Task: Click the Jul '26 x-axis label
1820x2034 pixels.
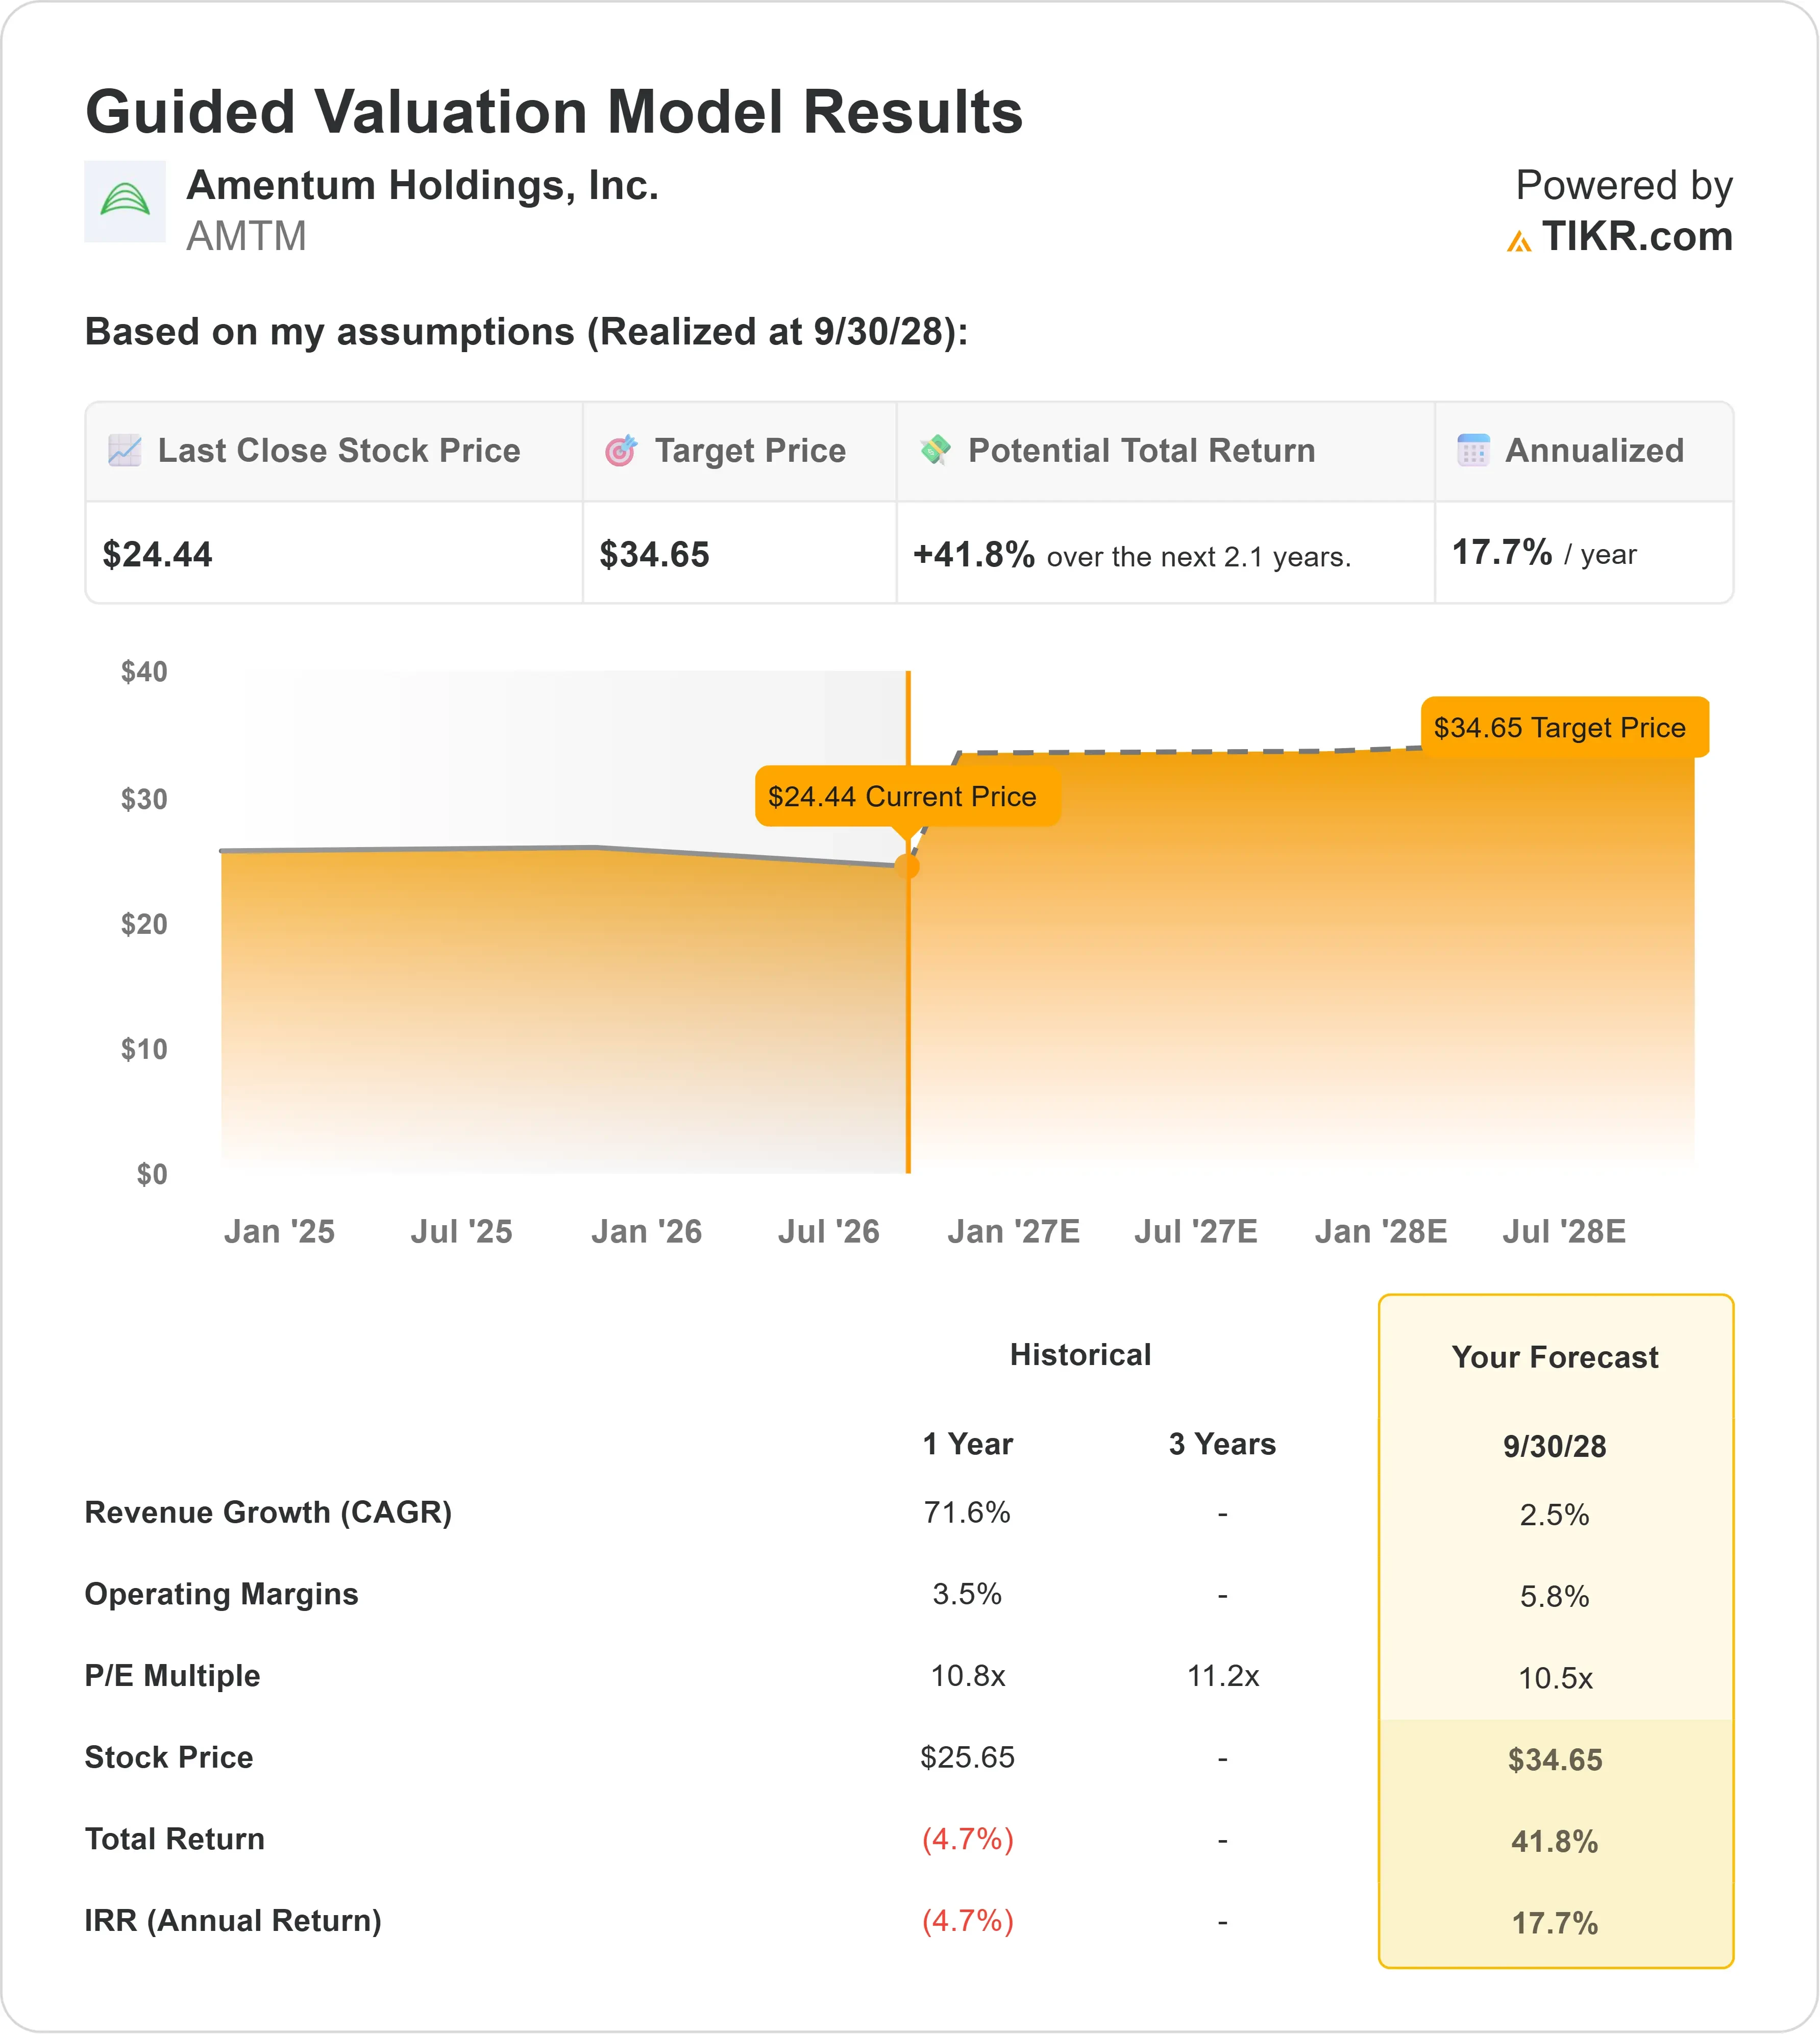Action: point(828,1231)
